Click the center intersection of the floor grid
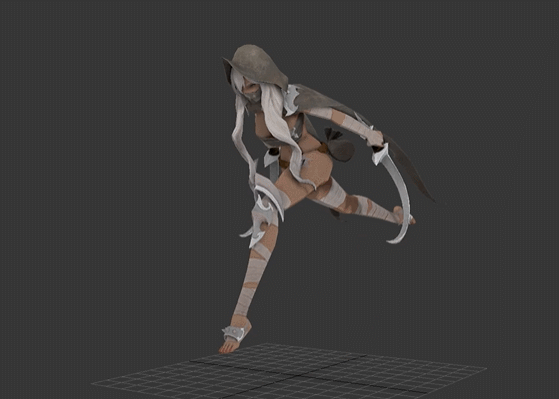 tap(297, 375)
